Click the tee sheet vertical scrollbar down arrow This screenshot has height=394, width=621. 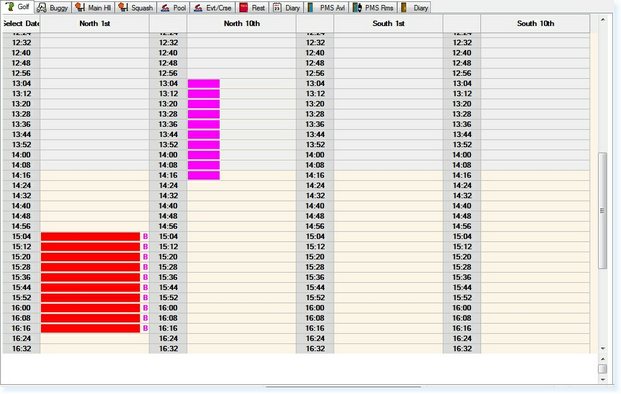pyautogui.click(x=602, y=348)
